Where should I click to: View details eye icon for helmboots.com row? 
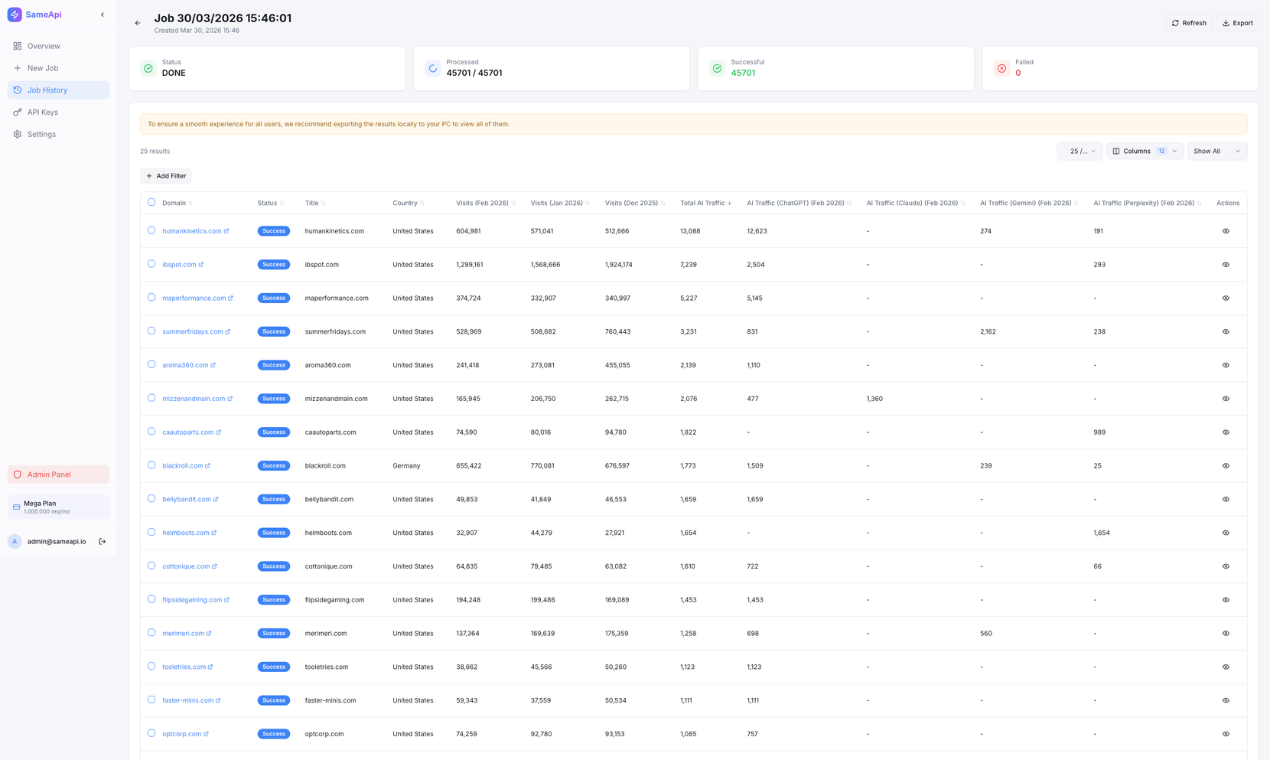[x=1226, y=533]
